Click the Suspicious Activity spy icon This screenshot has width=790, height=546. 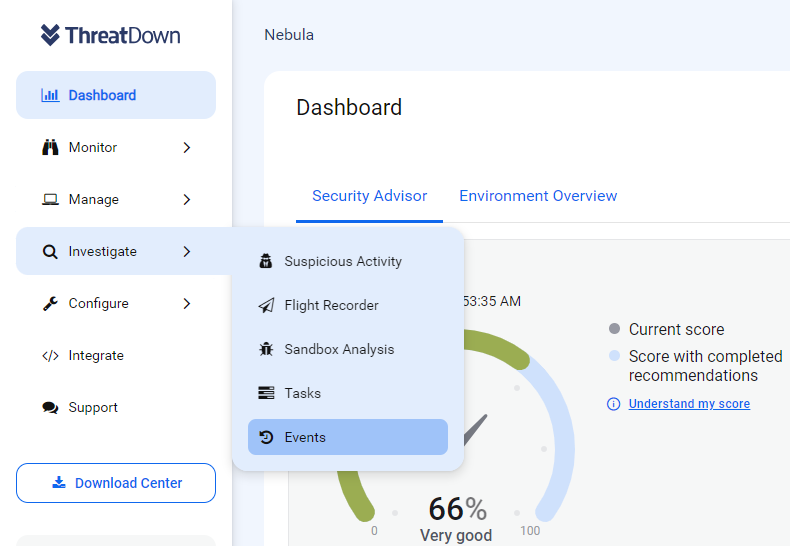click(266, 261)
